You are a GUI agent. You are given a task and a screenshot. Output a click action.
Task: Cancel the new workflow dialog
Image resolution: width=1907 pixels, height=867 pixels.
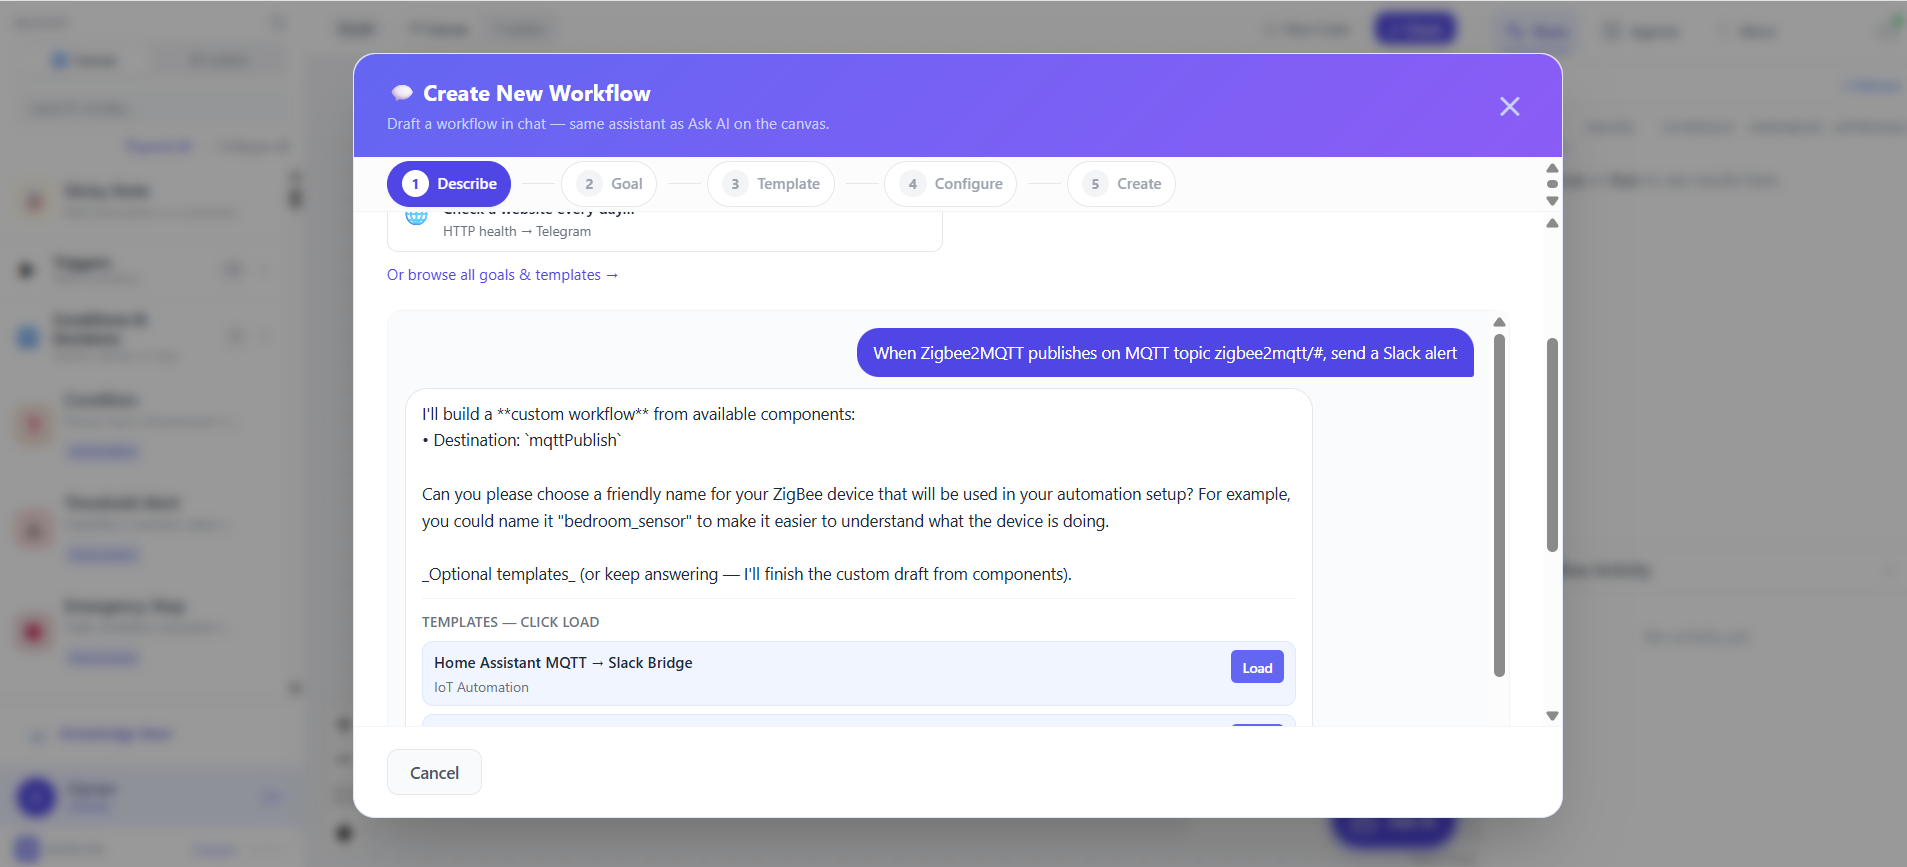434,772
